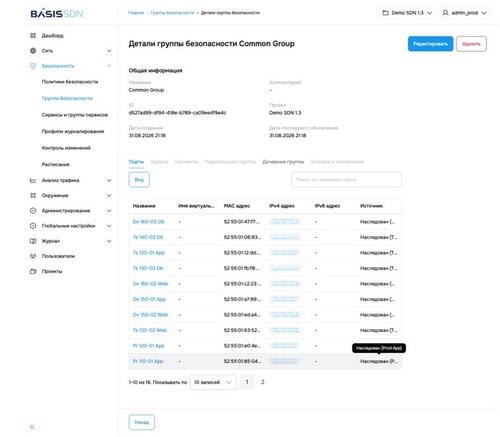Expand the Глобальные настройки chevron
500x437 pixels.
coord(109,226)
